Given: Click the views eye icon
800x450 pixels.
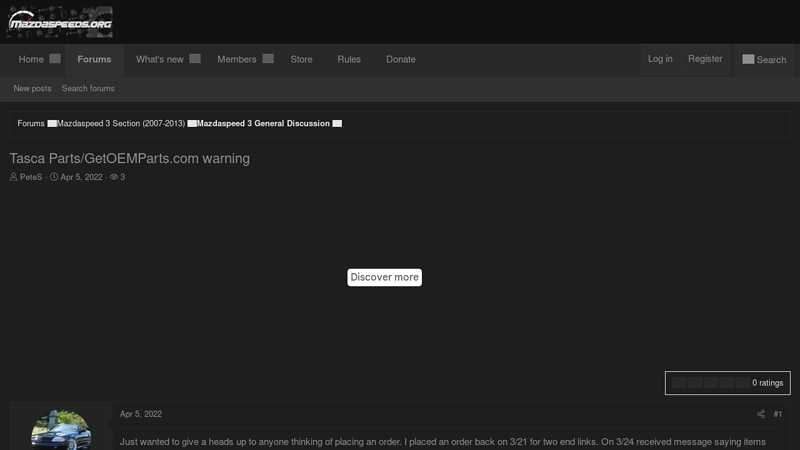Looking at the screenshot, I should click(x=114, y=177).
